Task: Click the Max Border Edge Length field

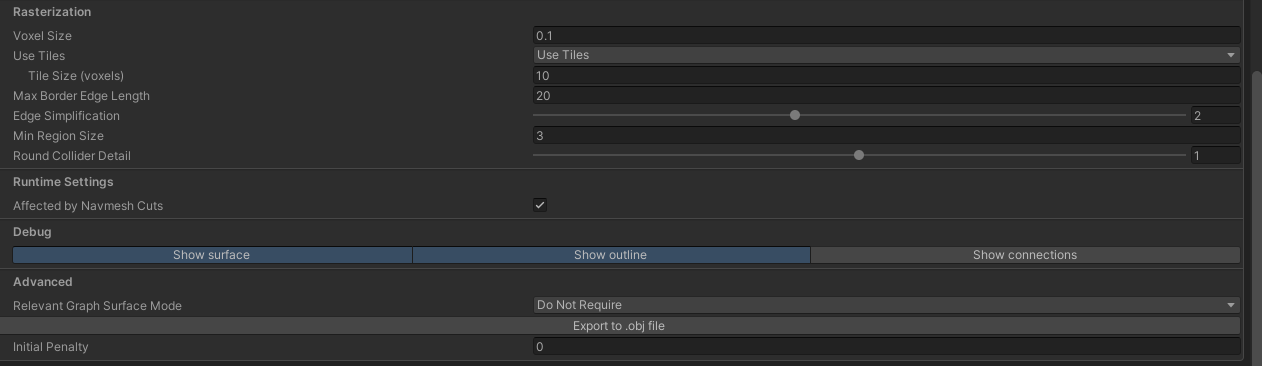Action: click(886, 95)
